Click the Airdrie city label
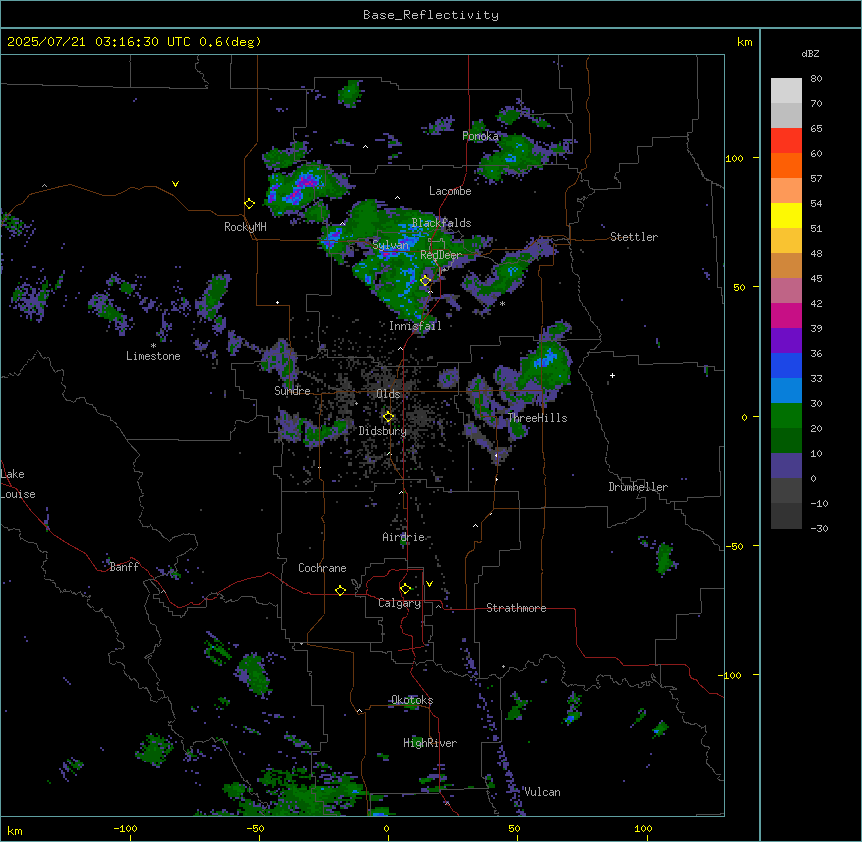The image size is (862, 842). tap(404, 537)
